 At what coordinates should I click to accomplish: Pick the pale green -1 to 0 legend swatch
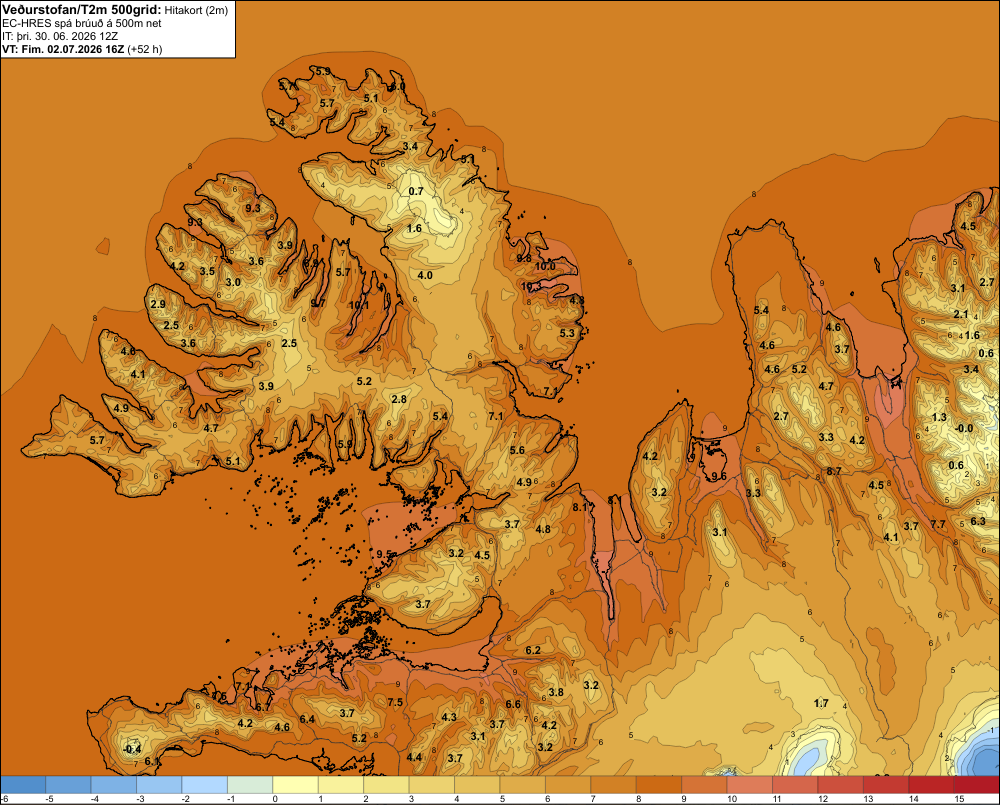[x=250, y=785]
